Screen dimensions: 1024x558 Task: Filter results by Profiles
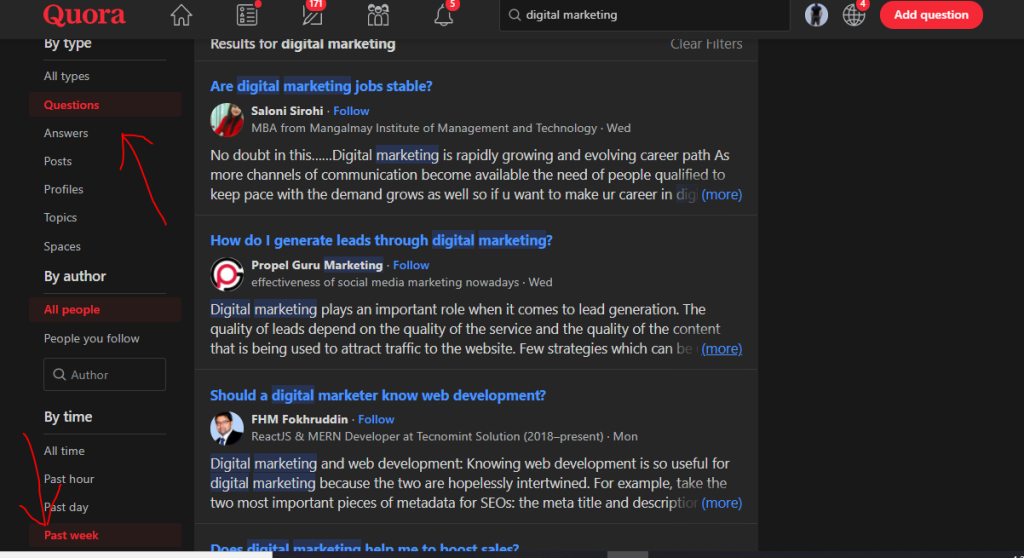click(x=63, y=189)
